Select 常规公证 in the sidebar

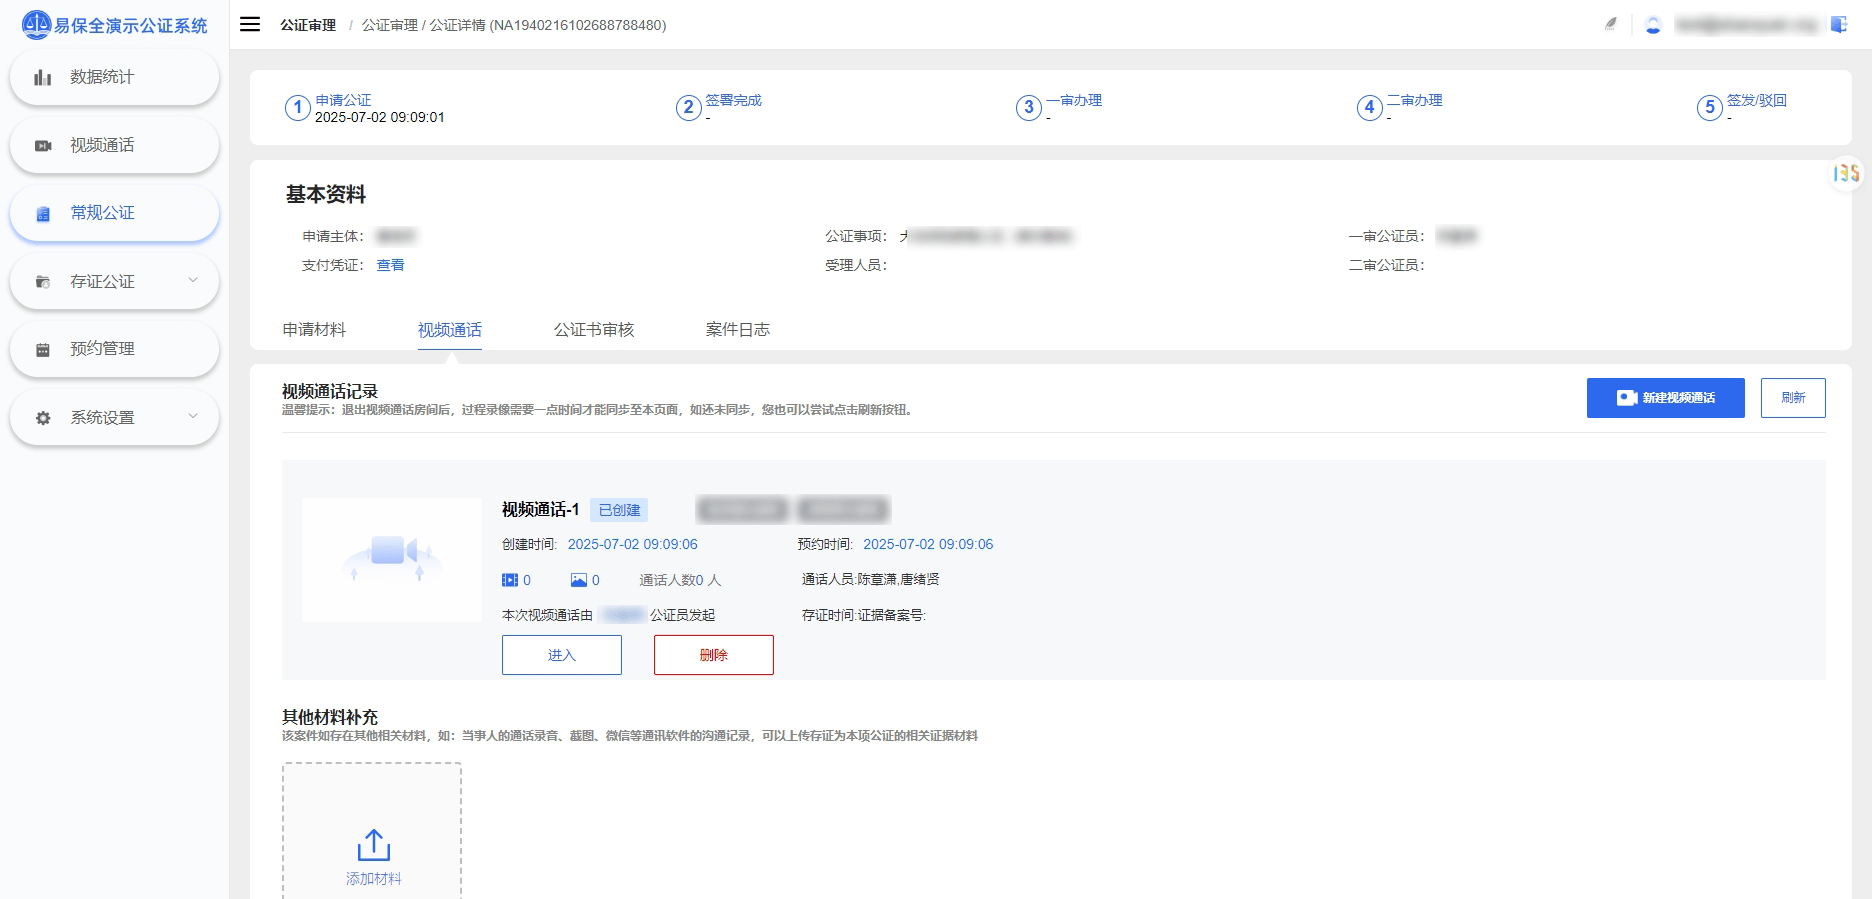click(x=114, y=213)
